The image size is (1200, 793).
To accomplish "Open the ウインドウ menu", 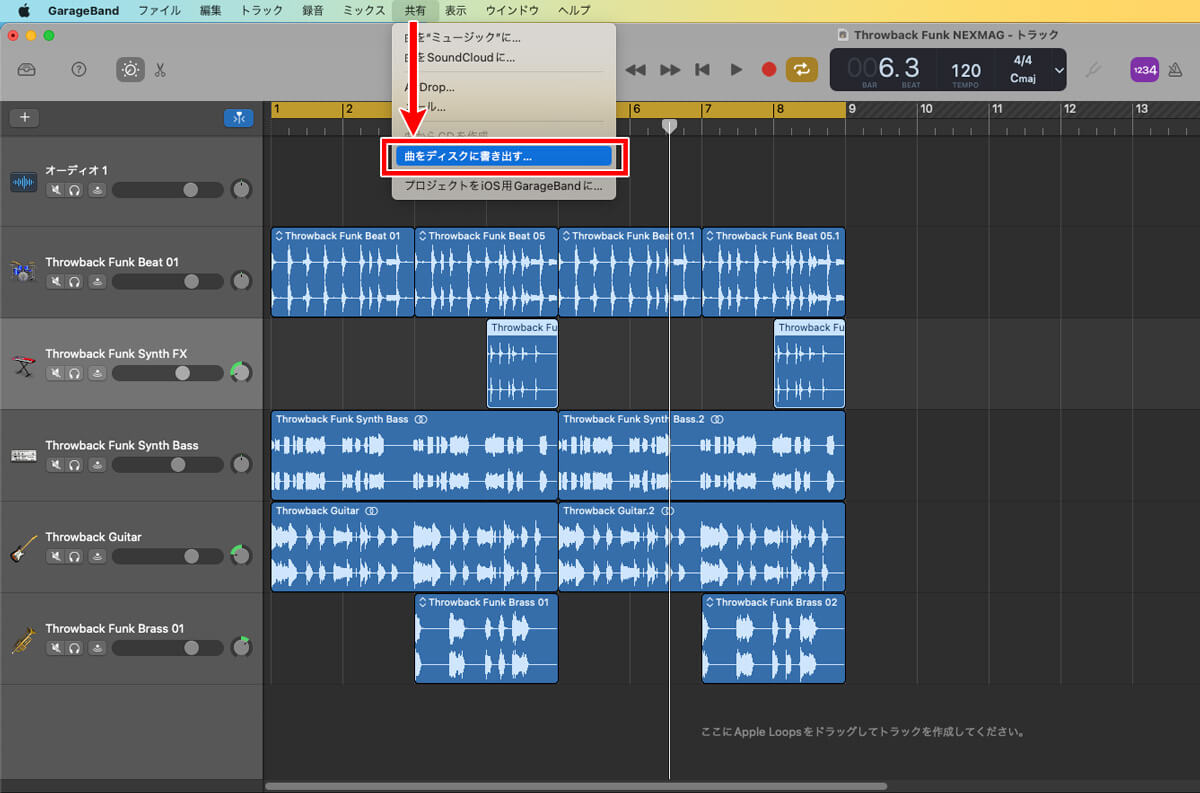I will 512,10.
